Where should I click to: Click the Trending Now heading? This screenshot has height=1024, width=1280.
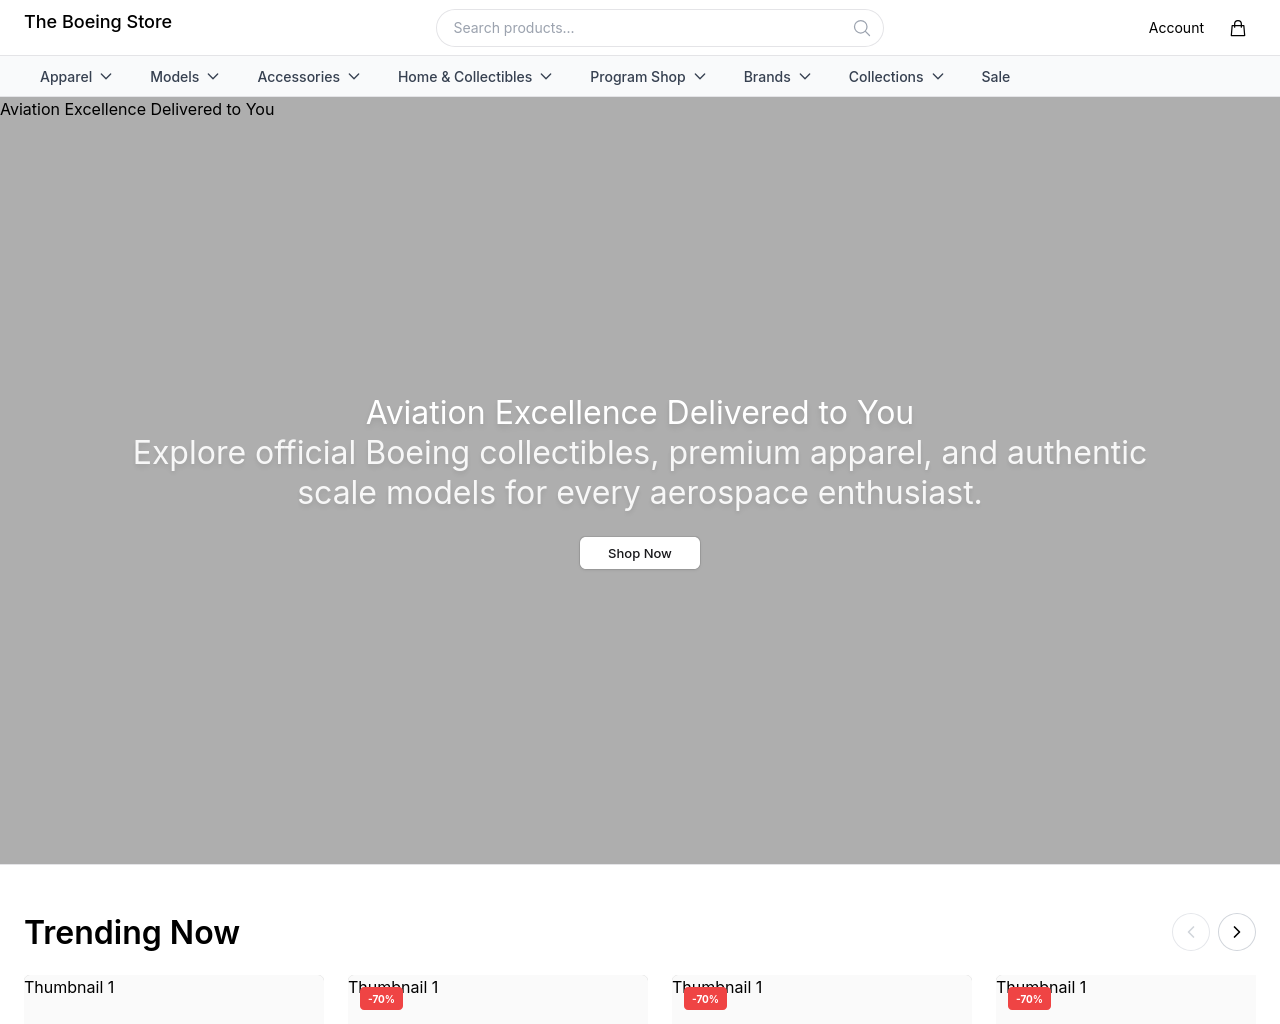132,932
